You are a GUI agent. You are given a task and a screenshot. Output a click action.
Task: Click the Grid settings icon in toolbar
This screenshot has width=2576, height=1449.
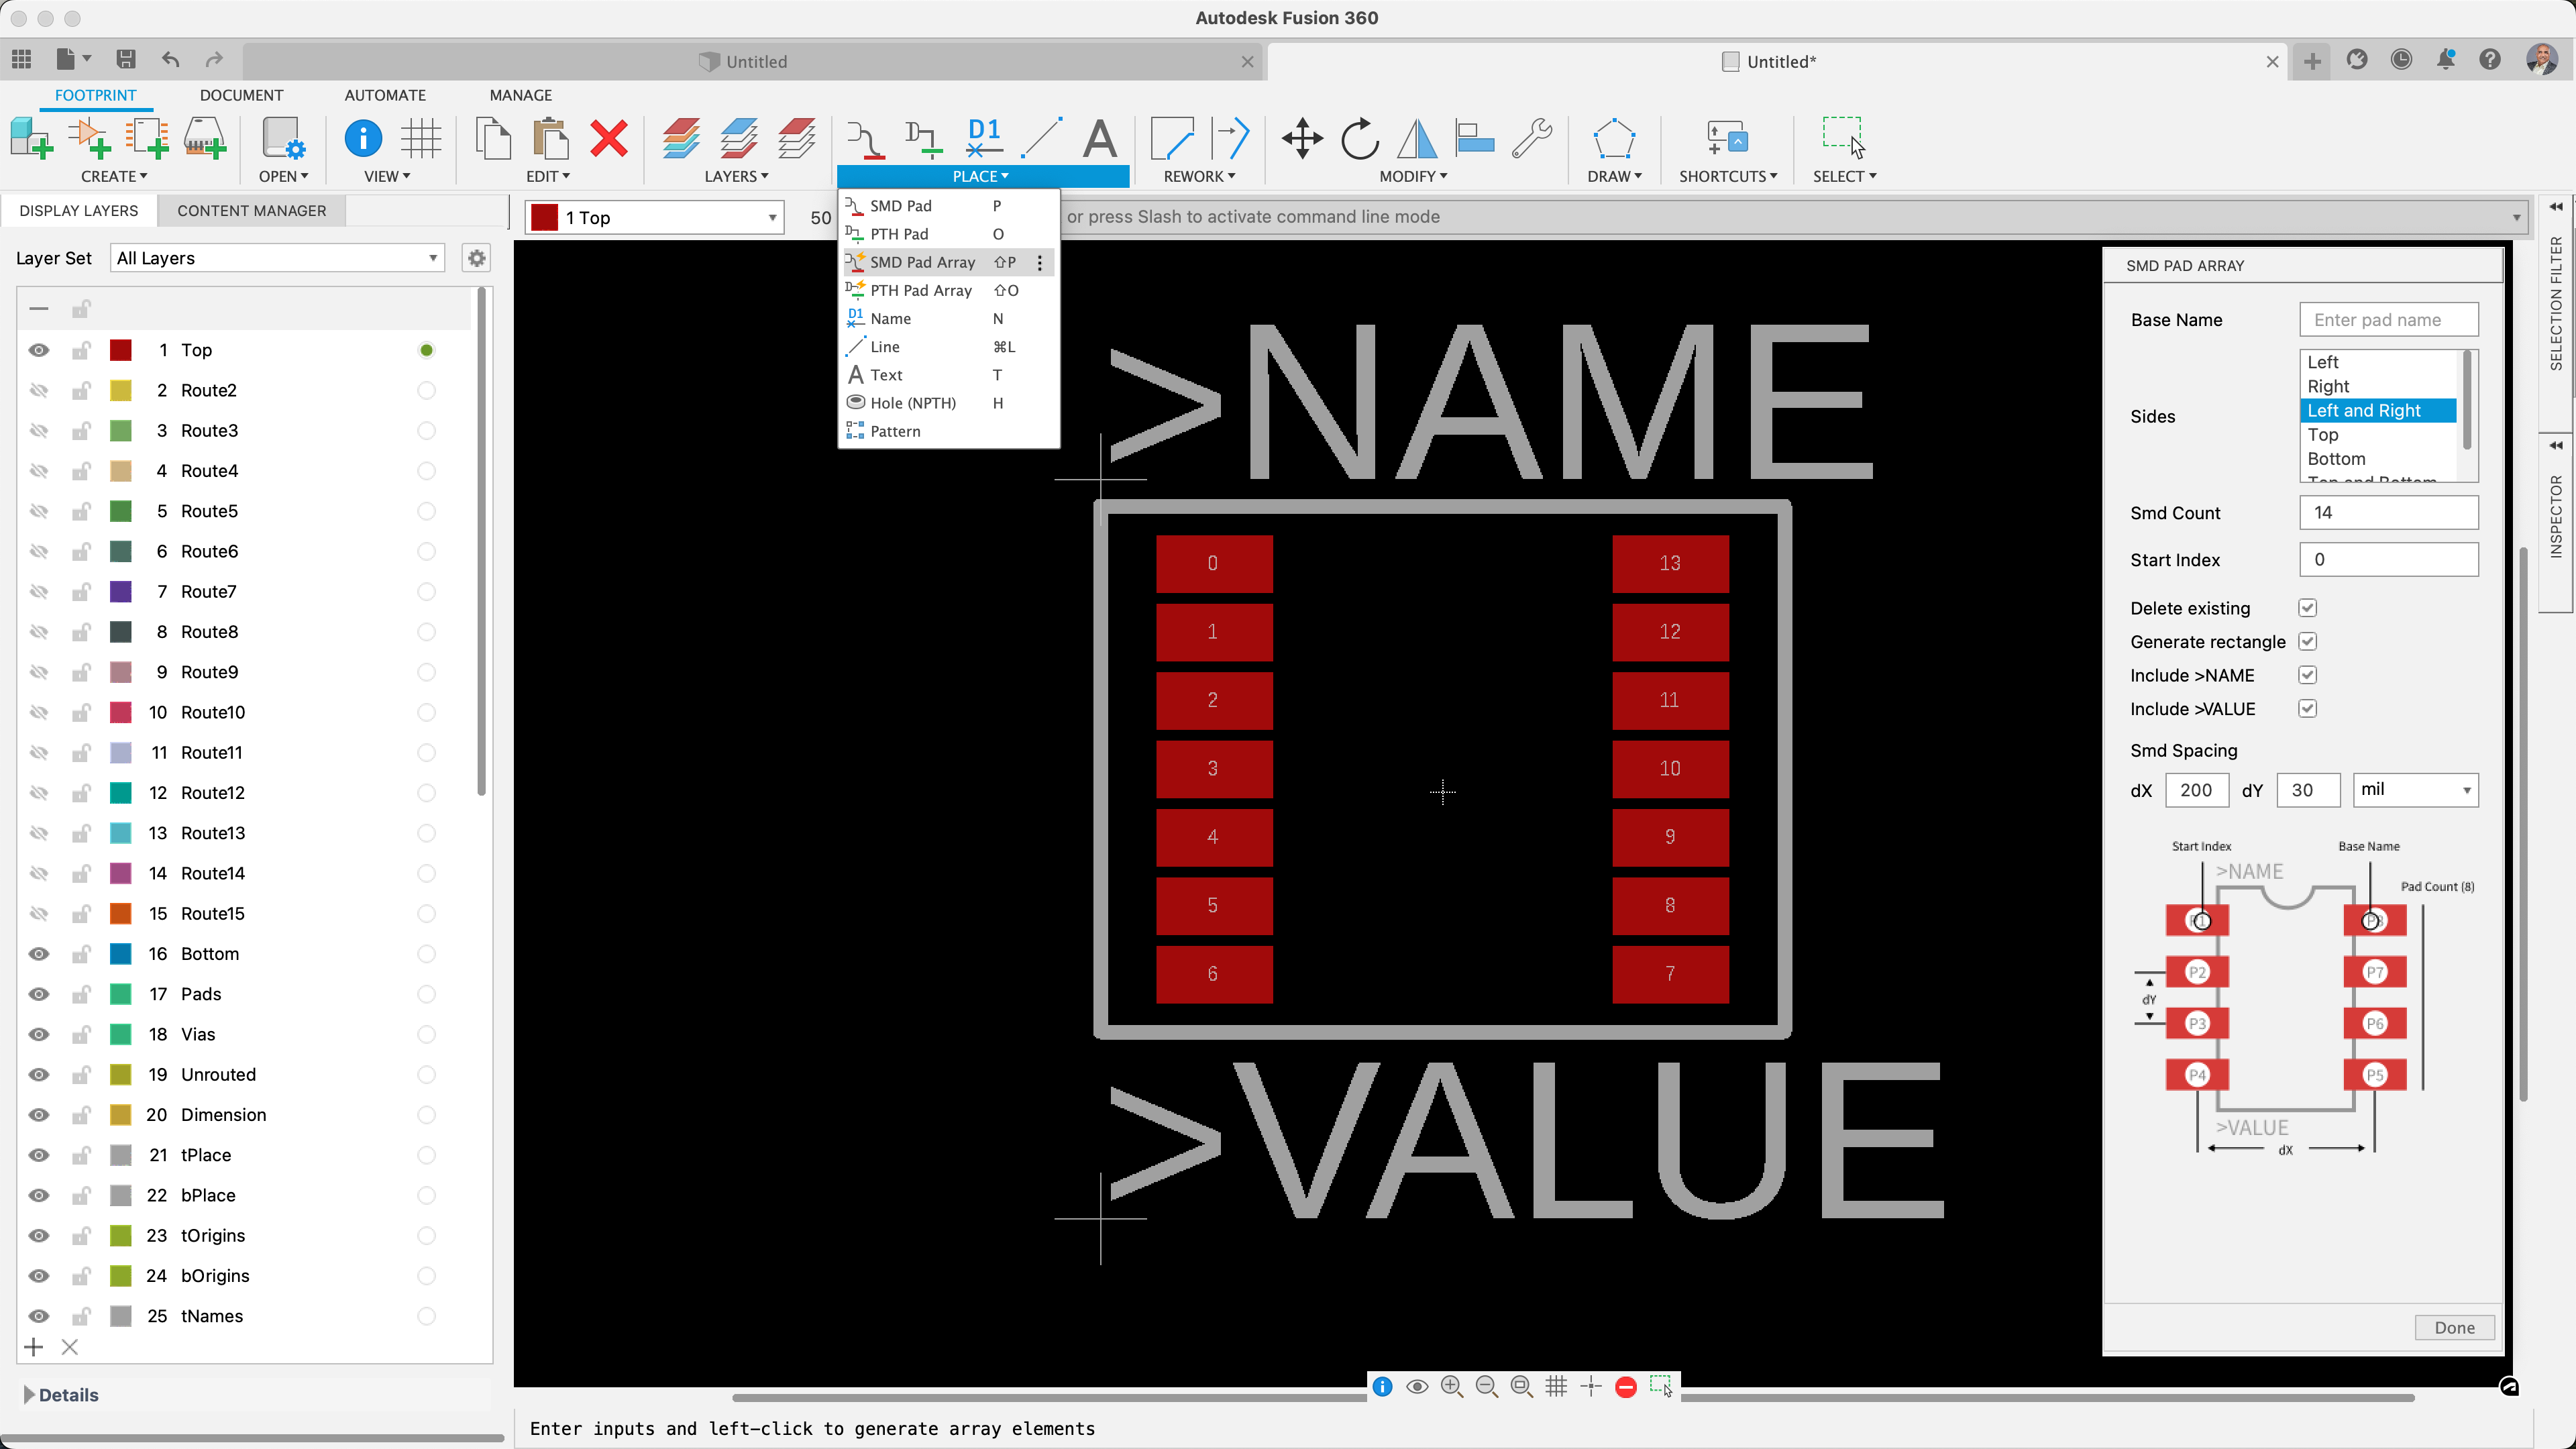click(421, 138)
